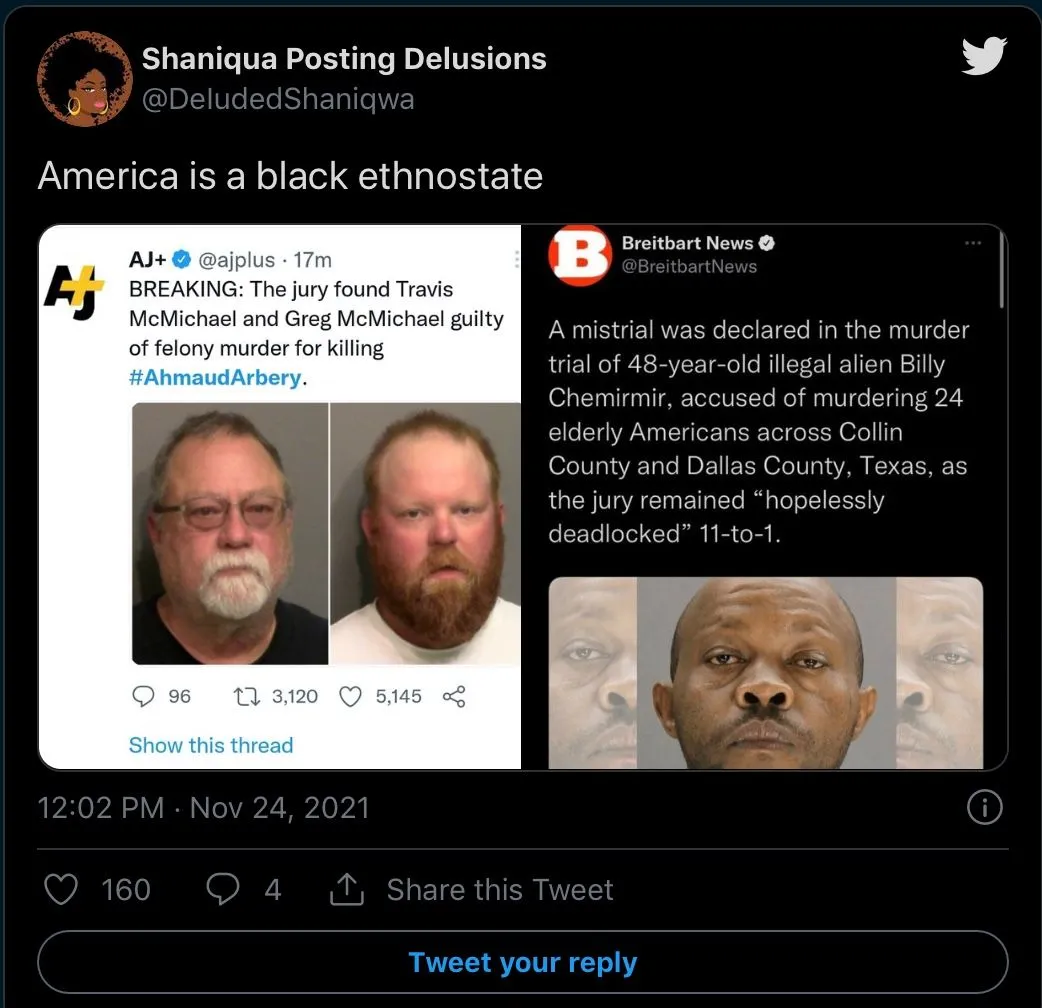Open Breitbart tweet three-dot menu
The width and height of the screenshot is (1042, 1008).
point(973,243)
